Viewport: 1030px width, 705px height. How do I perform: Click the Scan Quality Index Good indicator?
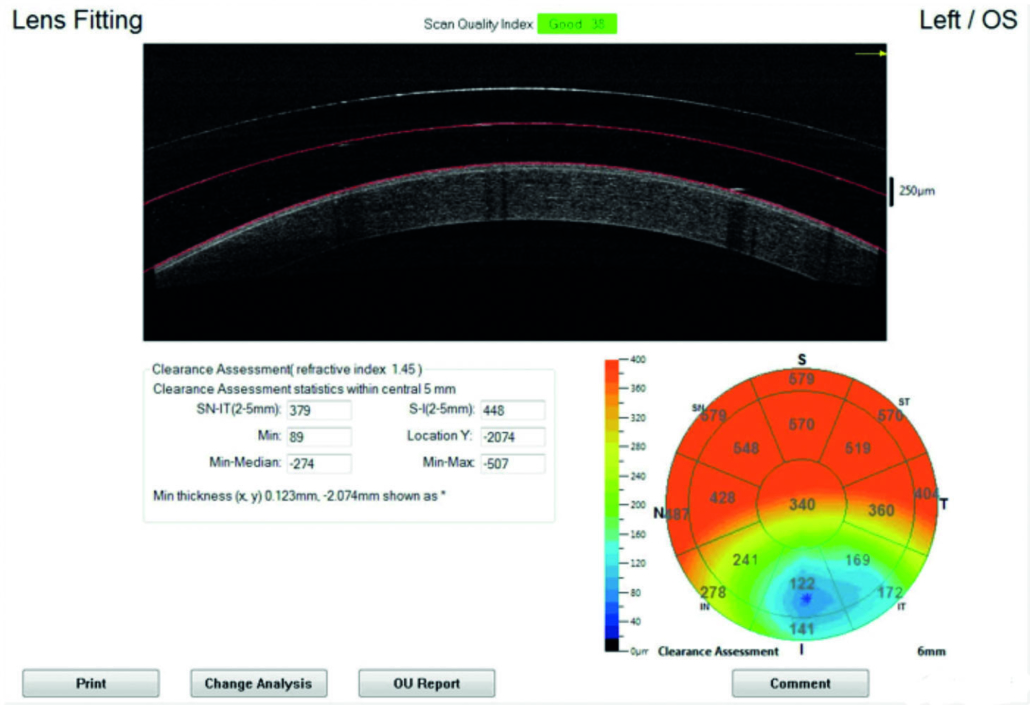click(x=577, y=24)
